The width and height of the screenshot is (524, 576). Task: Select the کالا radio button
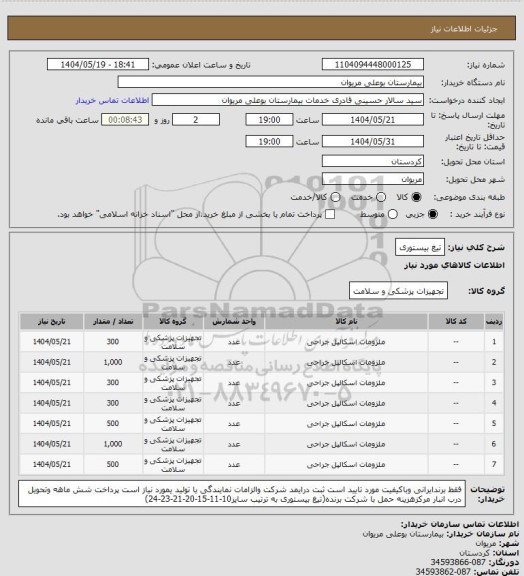coord(416,197)
